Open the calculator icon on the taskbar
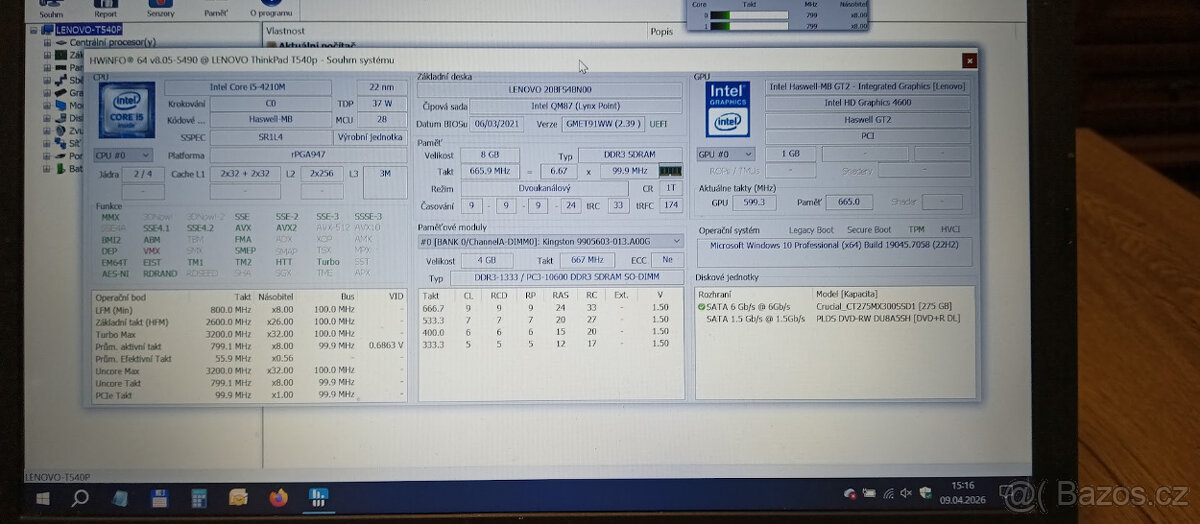1200x524 pixels. coord(199,497)
